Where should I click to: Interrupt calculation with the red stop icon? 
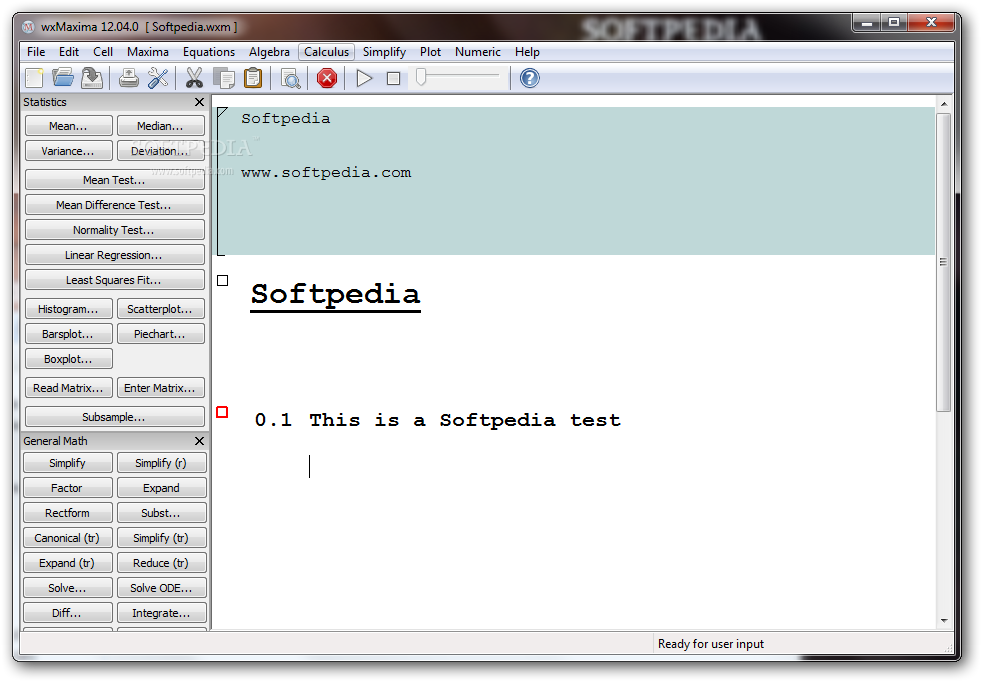(327, 78)
